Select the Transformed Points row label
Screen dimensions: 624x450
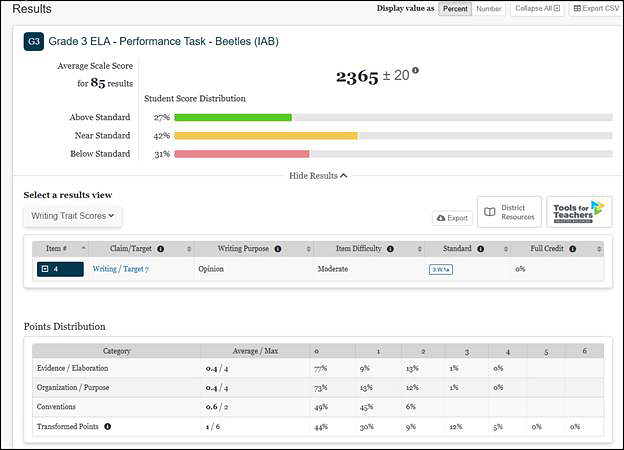click(x=68, y=427)
